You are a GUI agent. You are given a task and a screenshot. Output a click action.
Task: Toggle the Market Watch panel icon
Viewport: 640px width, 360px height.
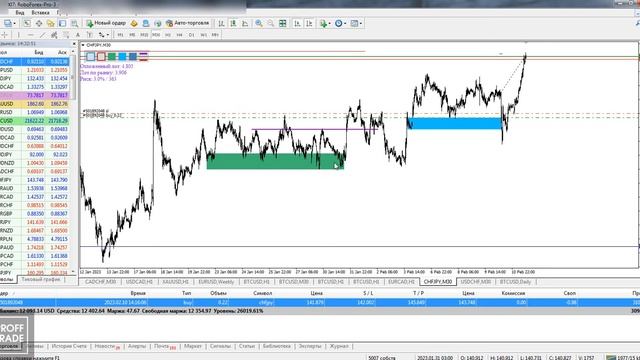click(27, 23)
